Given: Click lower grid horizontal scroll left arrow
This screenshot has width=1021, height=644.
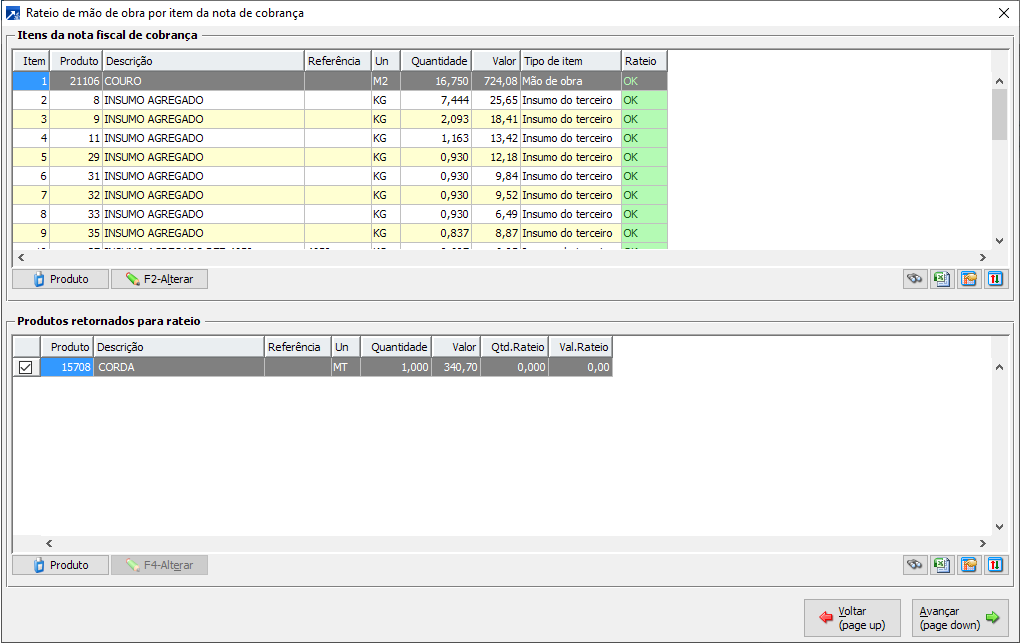Looking at the screenshot, I should 49,543.
